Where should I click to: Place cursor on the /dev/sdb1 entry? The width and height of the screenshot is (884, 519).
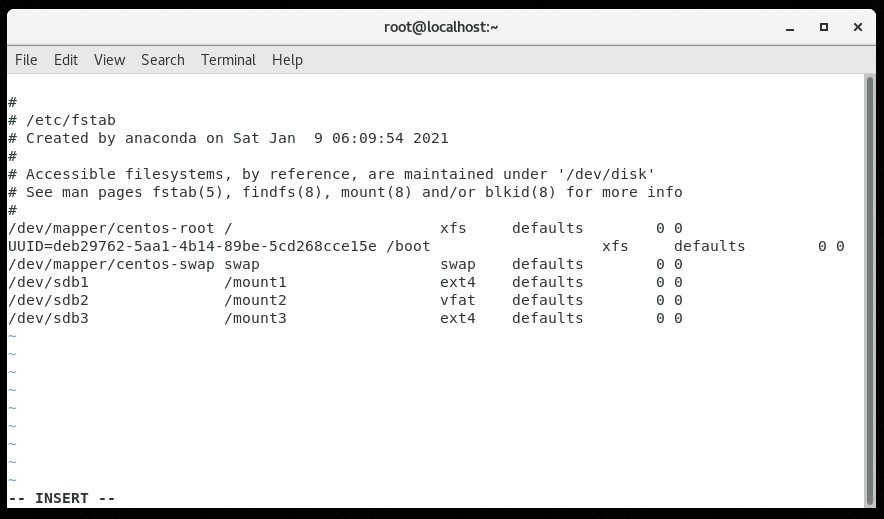48,282
